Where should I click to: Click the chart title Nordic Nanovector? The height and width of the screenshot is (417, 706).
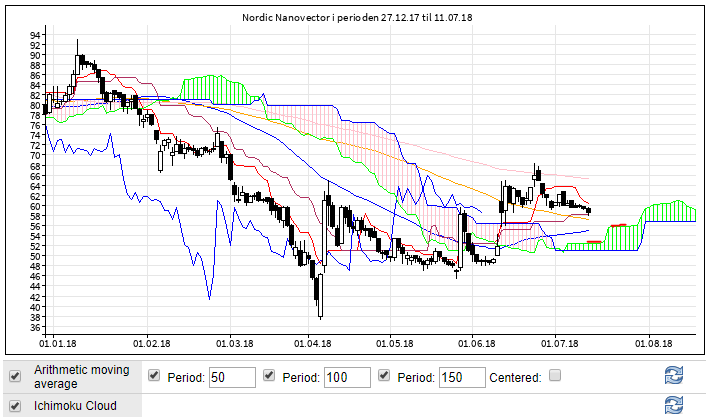[357, 18]
